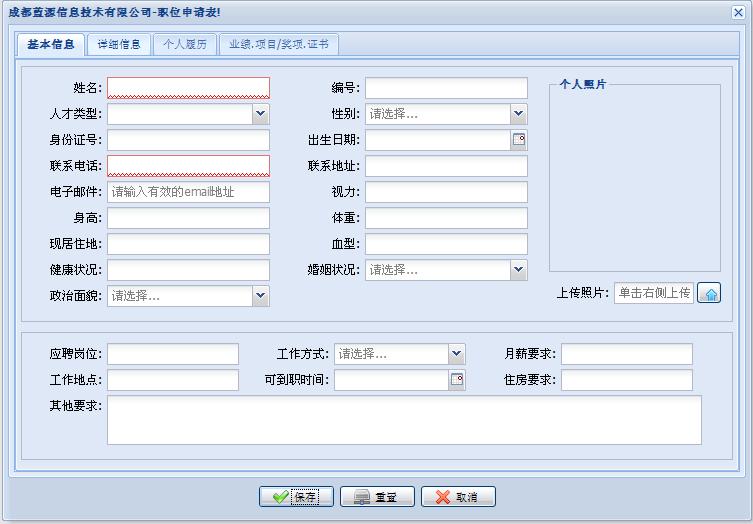Image resolution: width=753 pixels, height=524 pixels.
Task: Click the 人才类型 combo box text area
Action: click(180, 114)
